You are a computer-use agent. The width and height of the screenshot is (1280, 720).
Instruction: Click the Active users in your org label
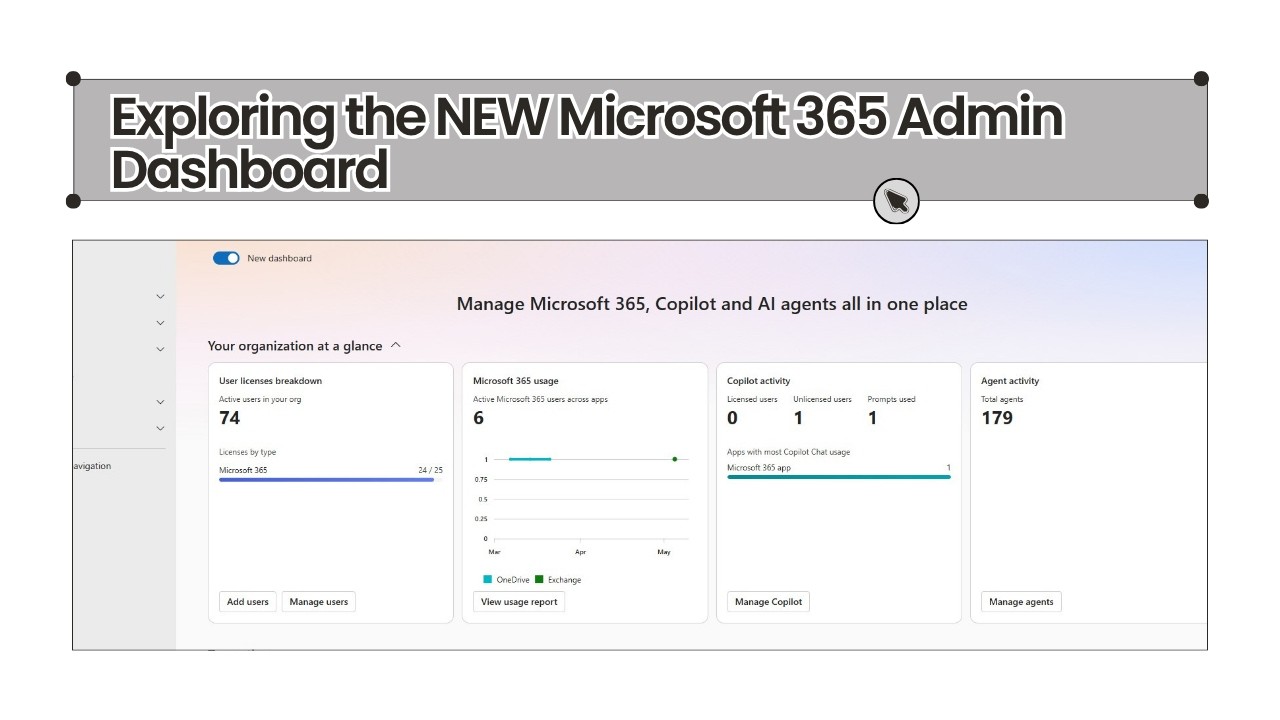click(x=260, y=399)
